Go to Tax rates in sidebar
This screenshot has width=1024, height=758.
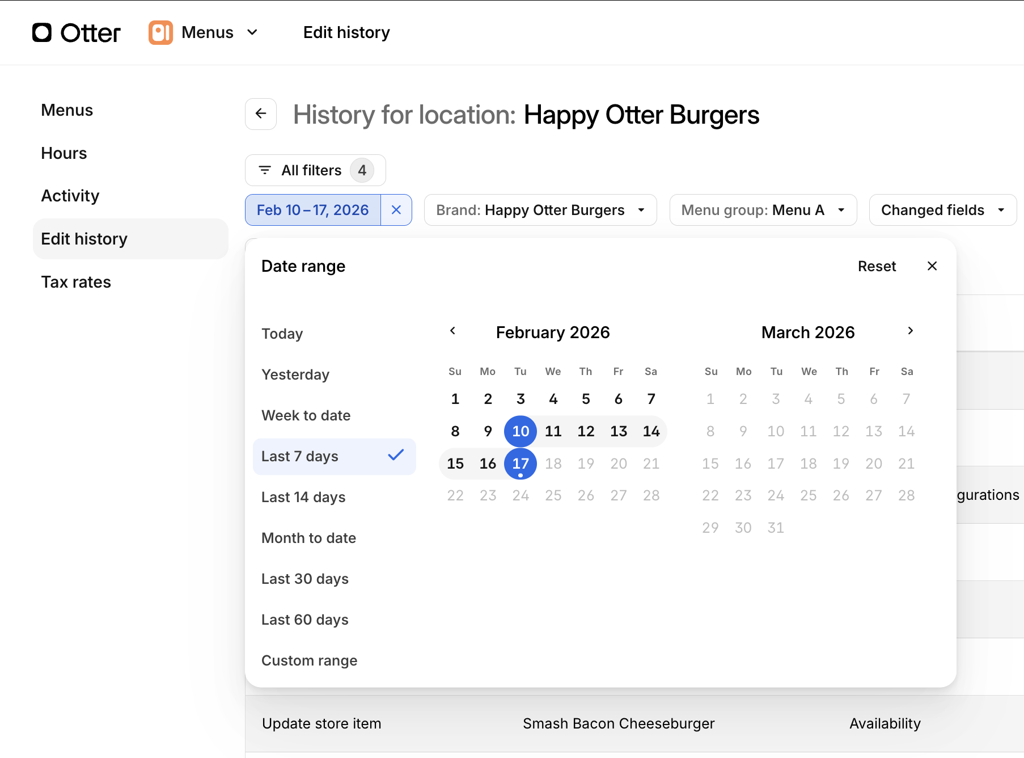click(x=76, y=282)
